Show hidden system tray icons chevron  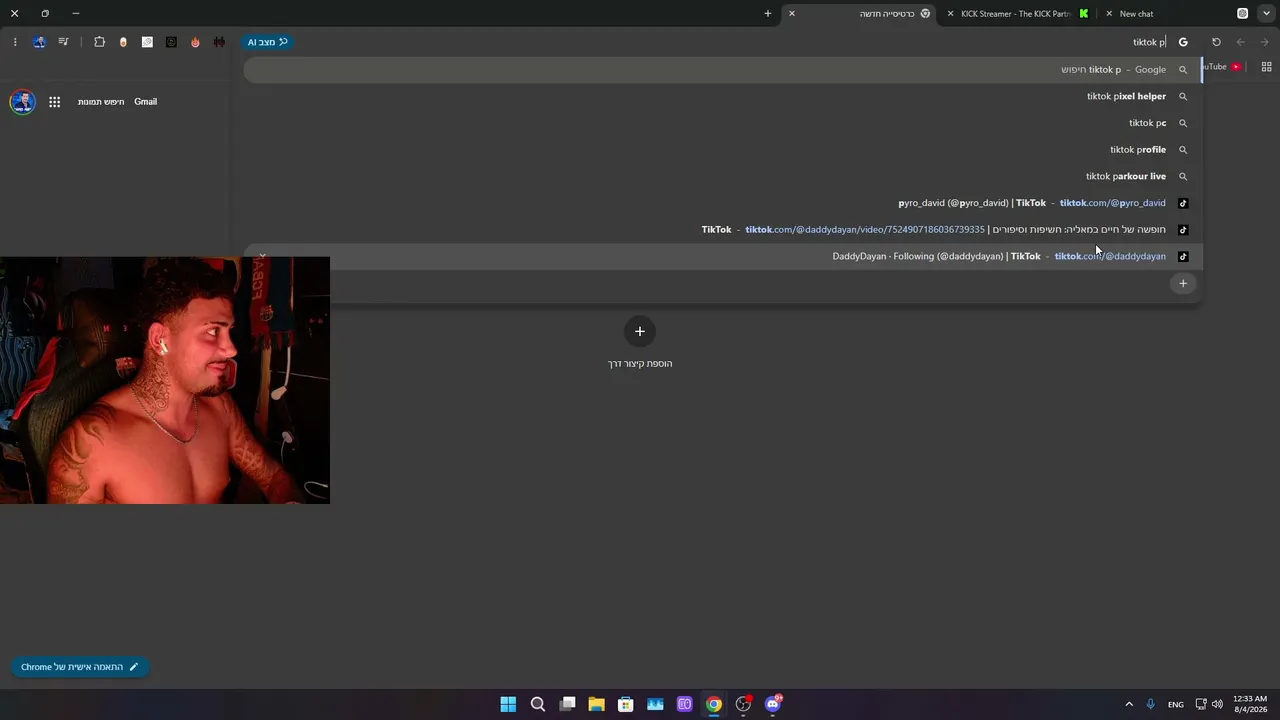[1129, 704]
